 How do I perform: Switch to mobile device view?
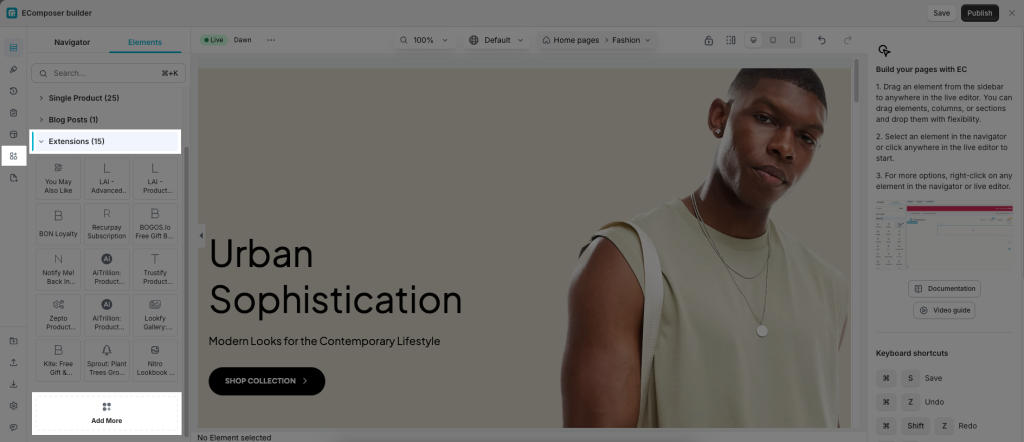(792, 40)
